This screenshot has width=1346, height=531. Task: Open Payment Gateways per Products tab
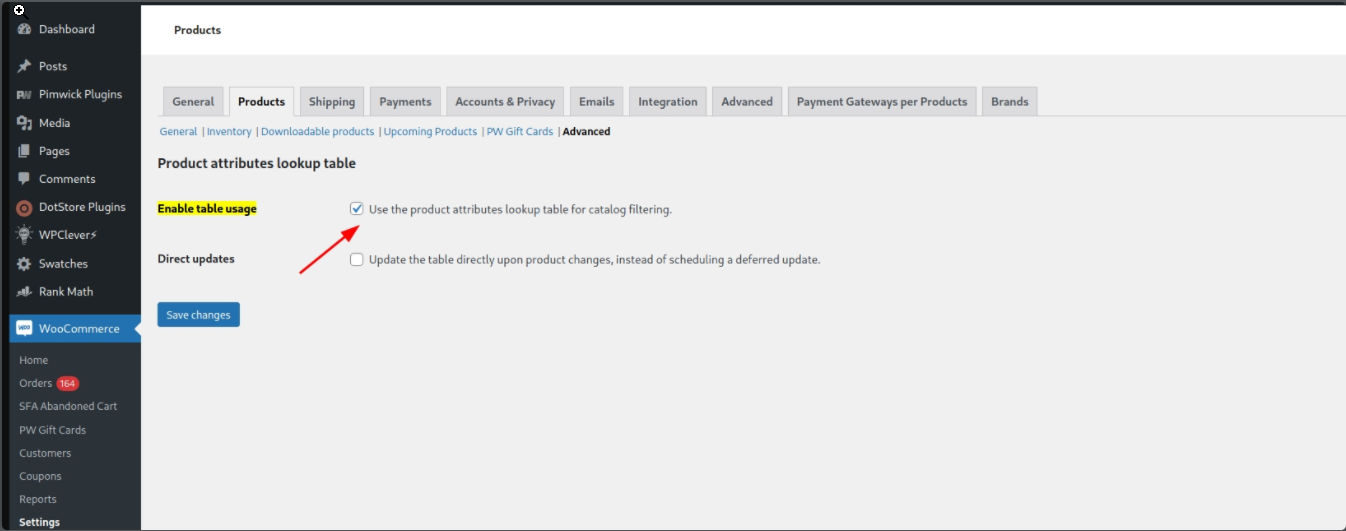882,101
